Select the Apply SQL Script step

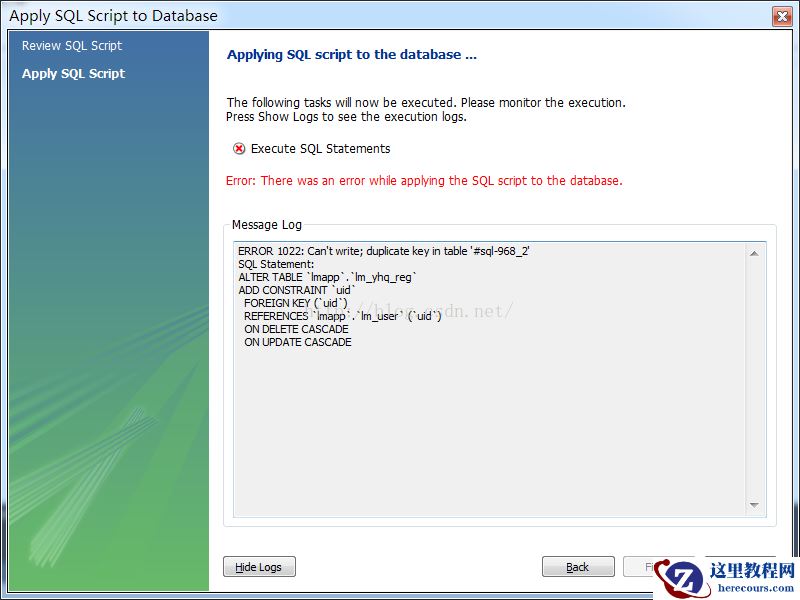pos(73,73)
